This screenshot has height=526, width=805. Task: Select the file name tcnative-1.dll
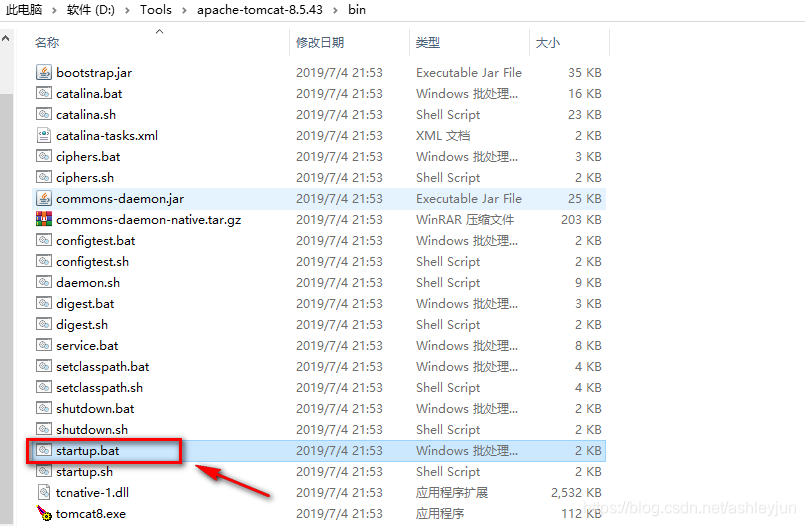point(92,493)
